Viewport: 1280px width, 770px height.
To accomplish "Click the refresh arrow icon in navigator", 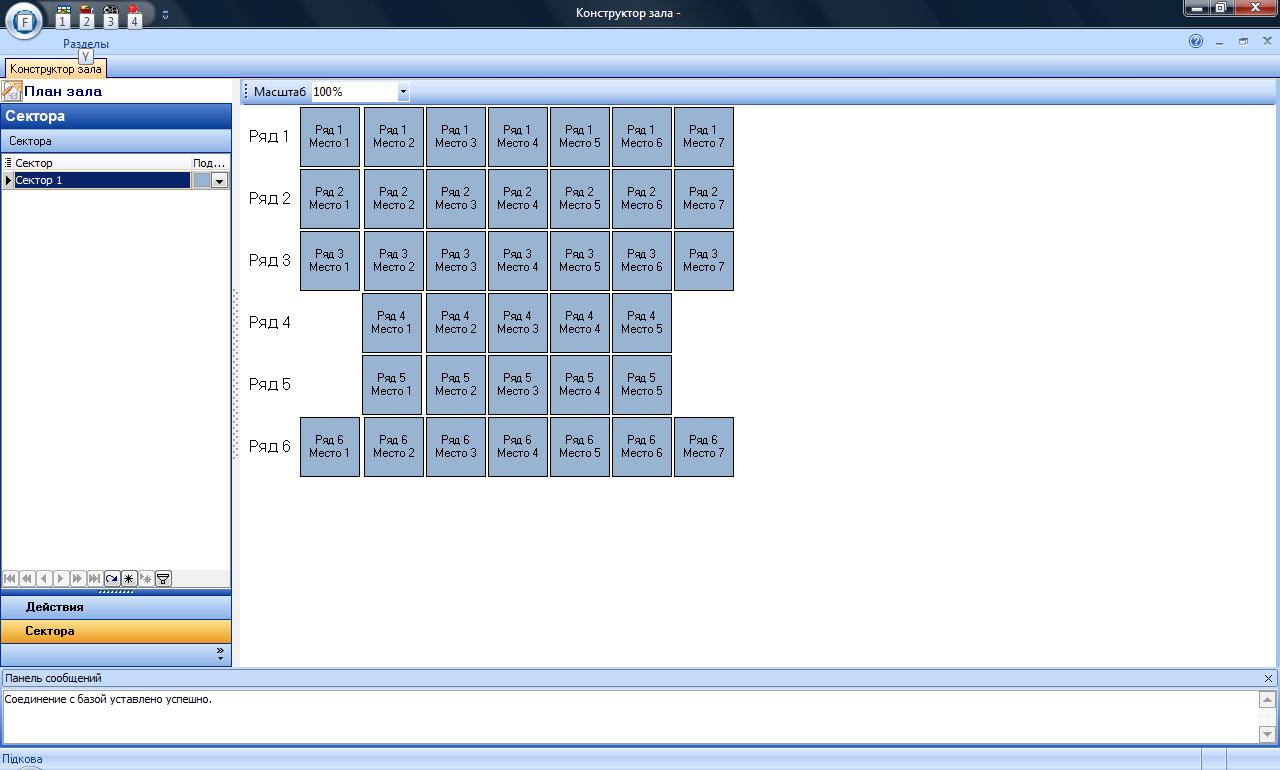I will tap(112, 578).
